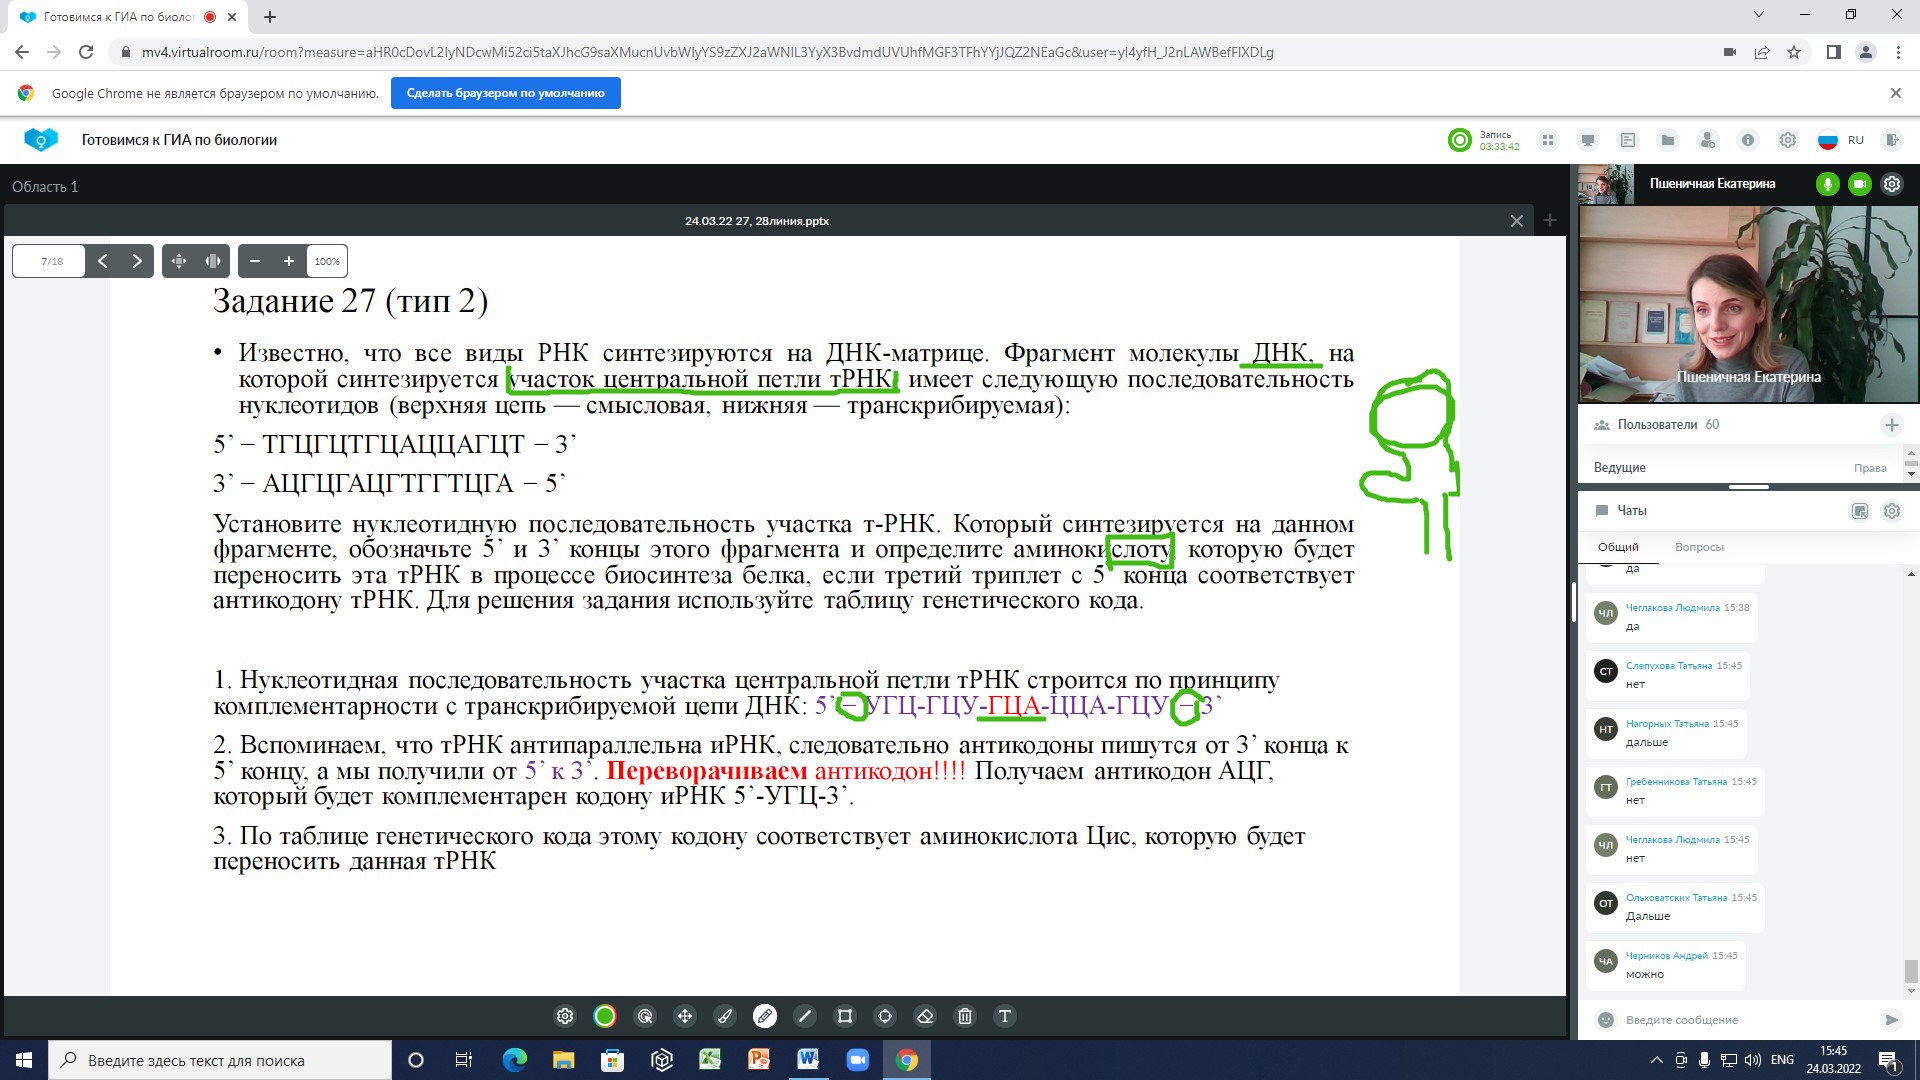Click the trash can to clear drawings
The image size is (1920, 1080).
(x=965, y=1016)
